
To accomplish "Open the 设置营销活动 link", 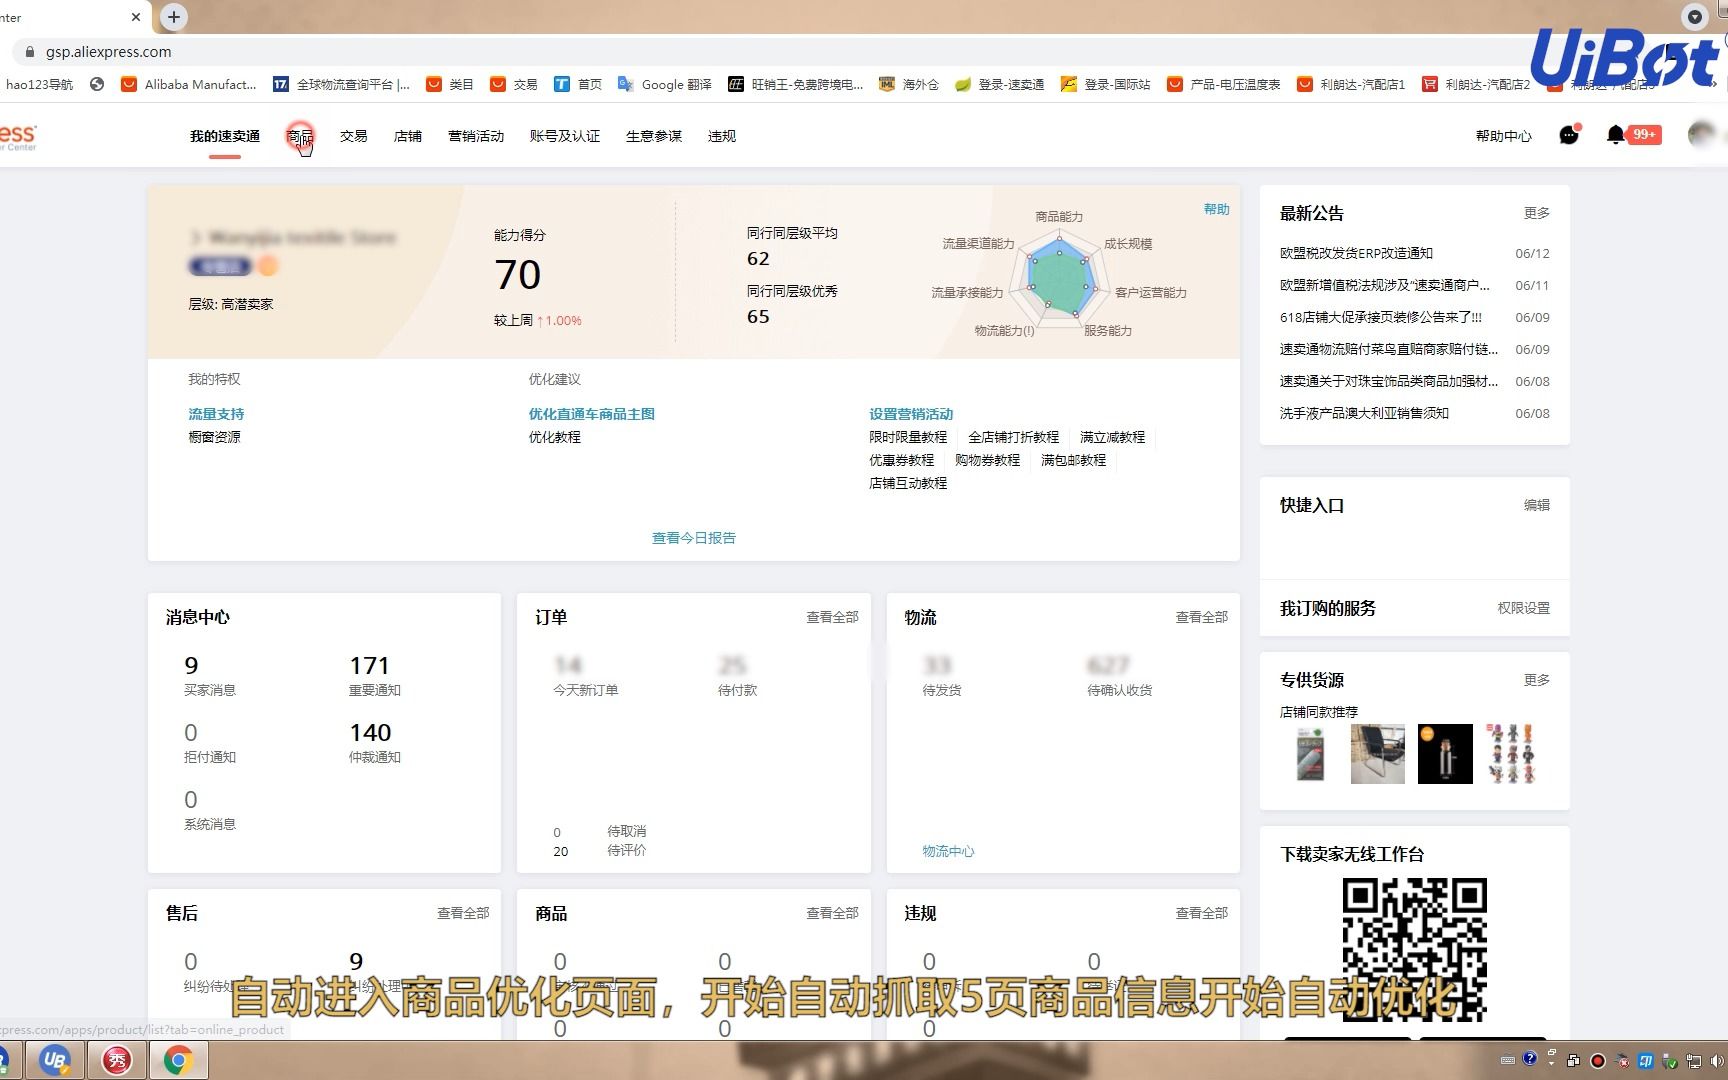I will click(x=911, y=414).
